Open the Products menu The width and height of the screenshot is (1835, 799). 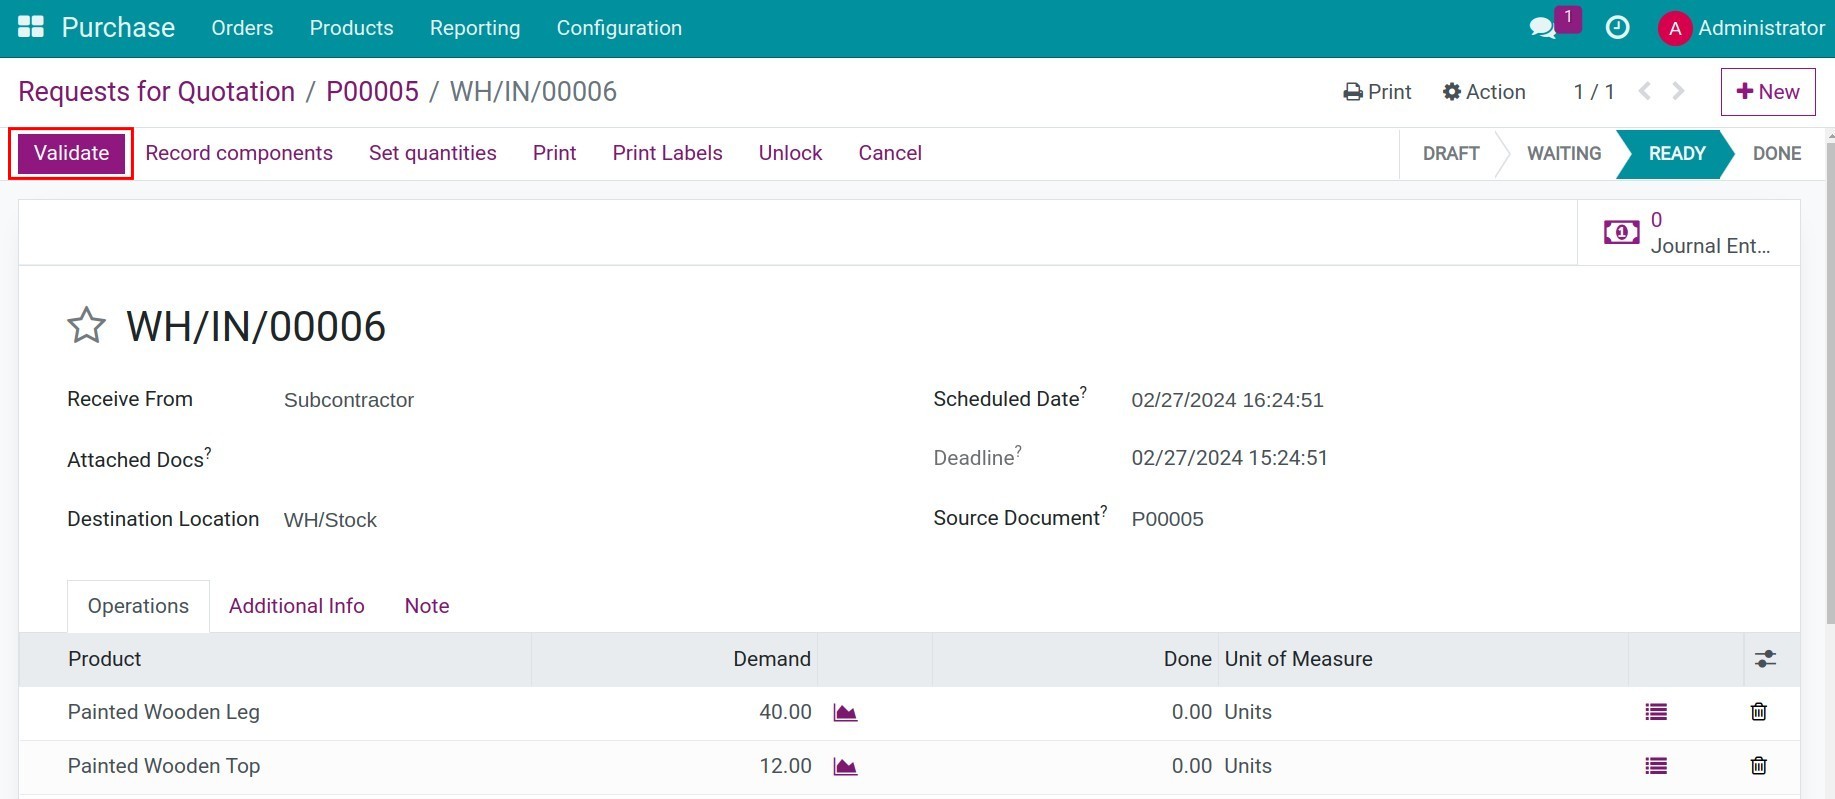pyautogui.click(x=351, y=28)
